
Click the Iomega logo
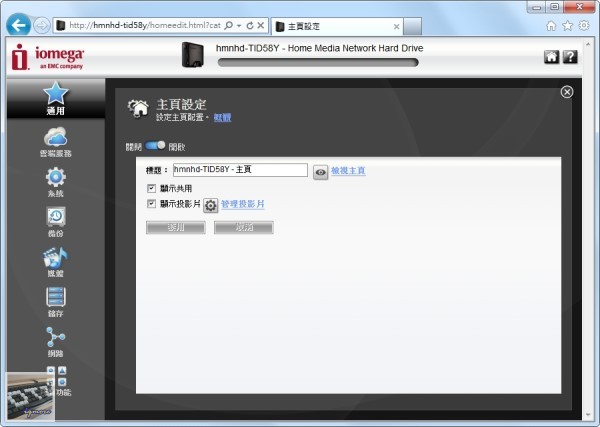47,57
